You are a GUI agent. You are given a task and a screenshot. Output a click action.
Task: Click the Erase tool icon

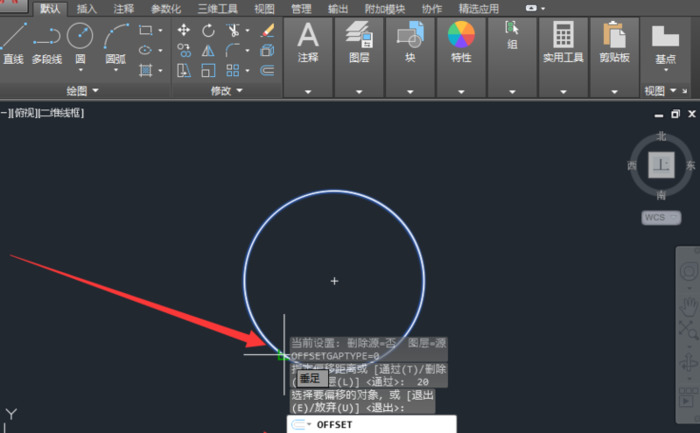click(267, 30)
